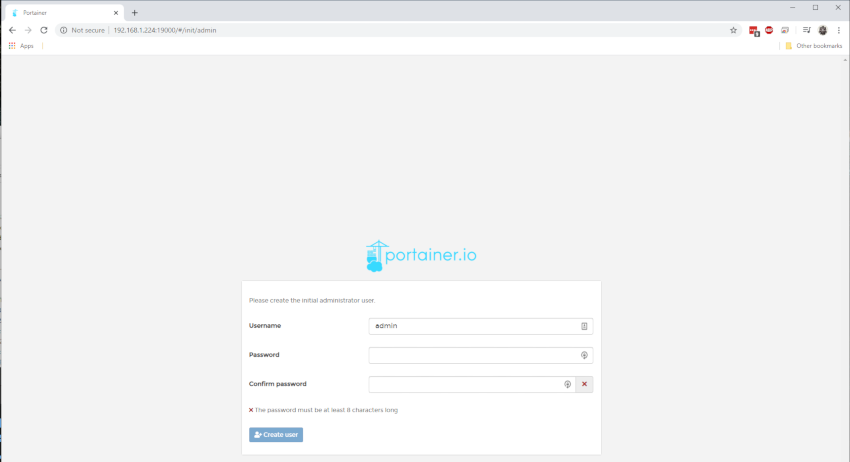
Task: Open the Apps grid shortcut
Action: click(x=21, y=46)
